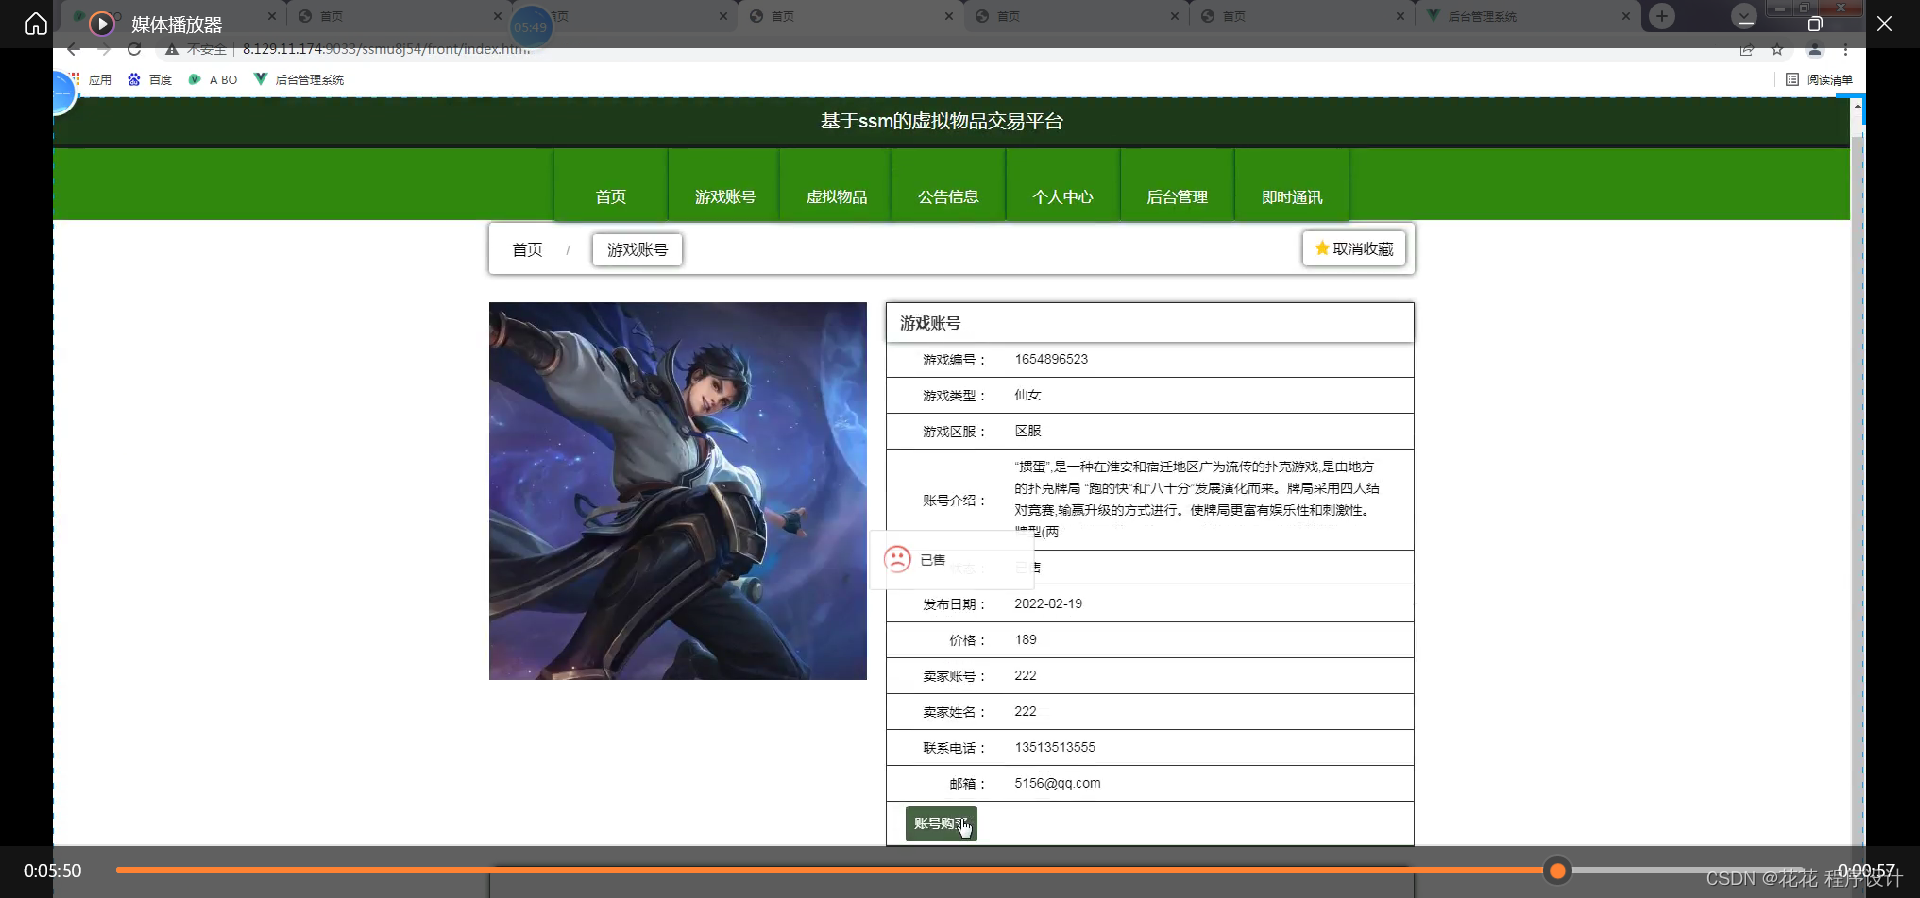Open the 即时通讯 navigation menu item
This screenshot has width=1920, height=898.
click(x=1292, y=184)
